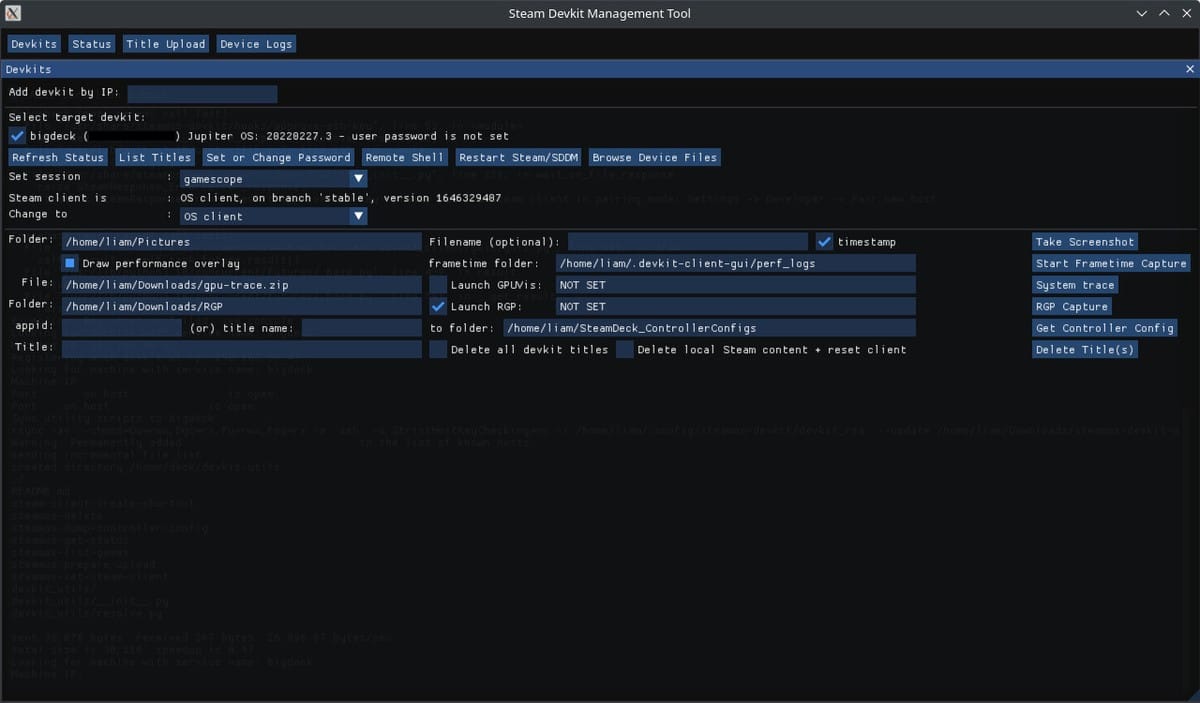Click the System trace button
This screenshot has height=703, width=1200.
pyautogui.click(x=1075, y=285)
